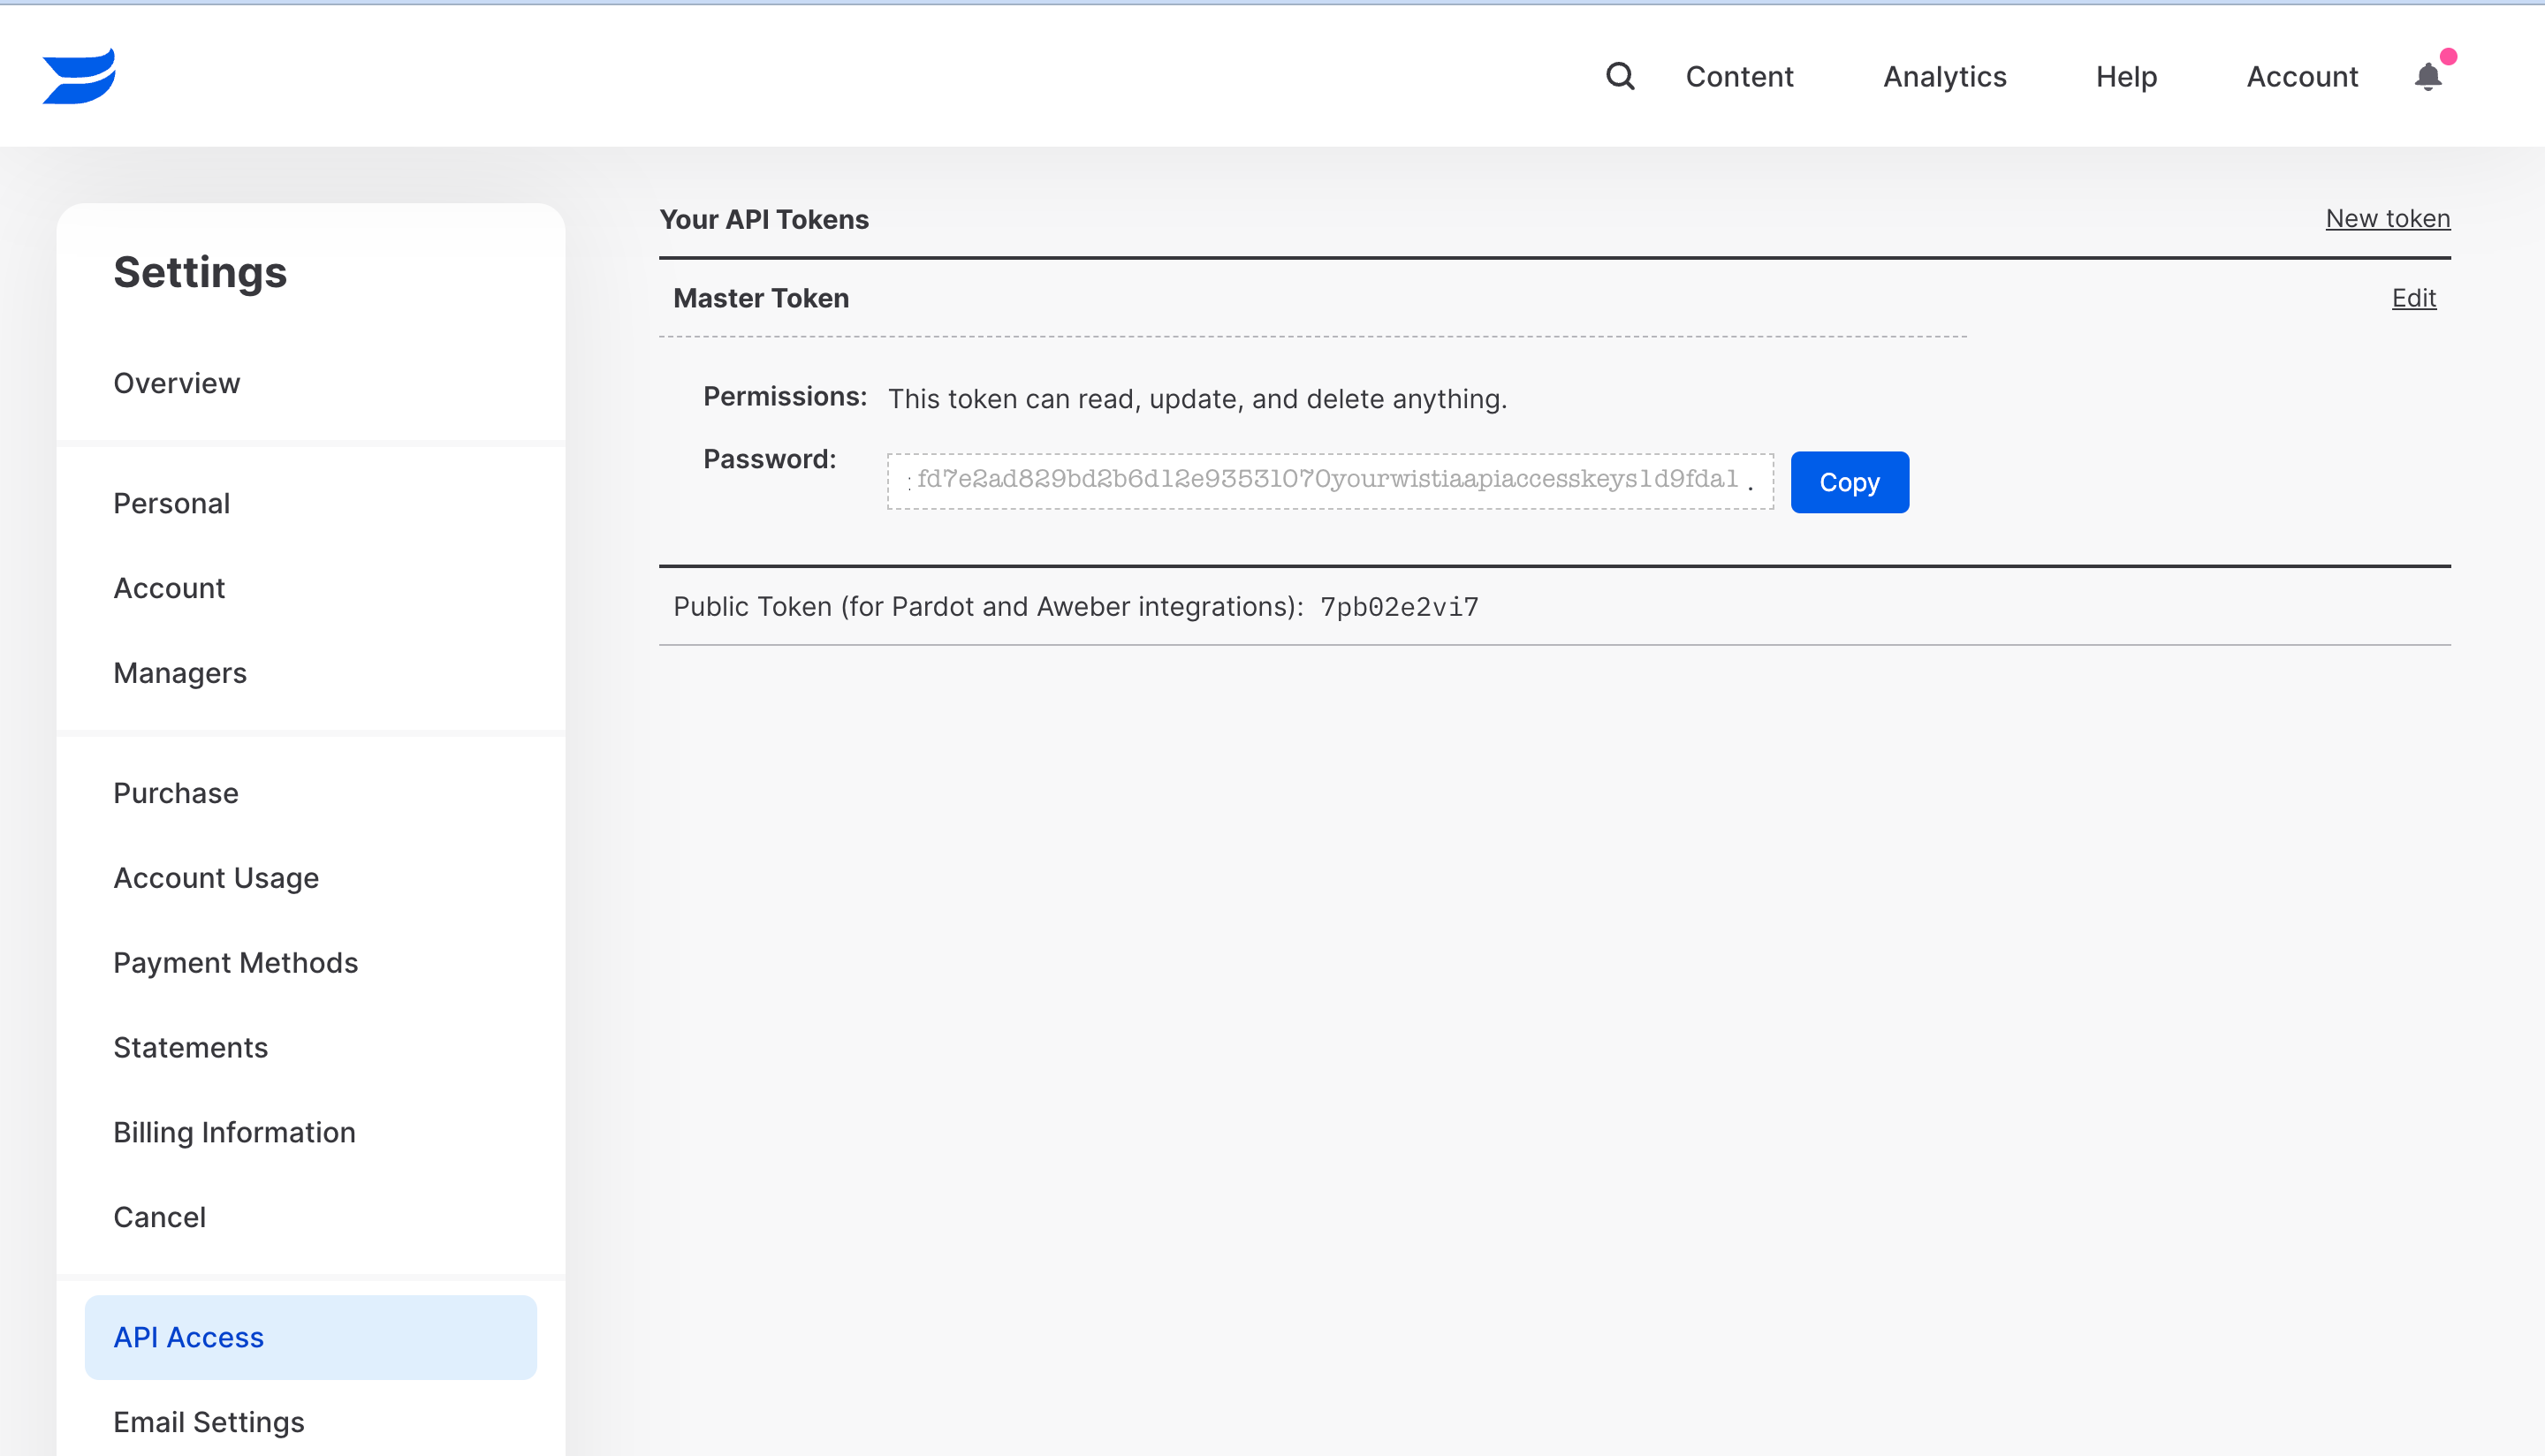
Task: Copy the master token password
Action: tap(1848, 482)
